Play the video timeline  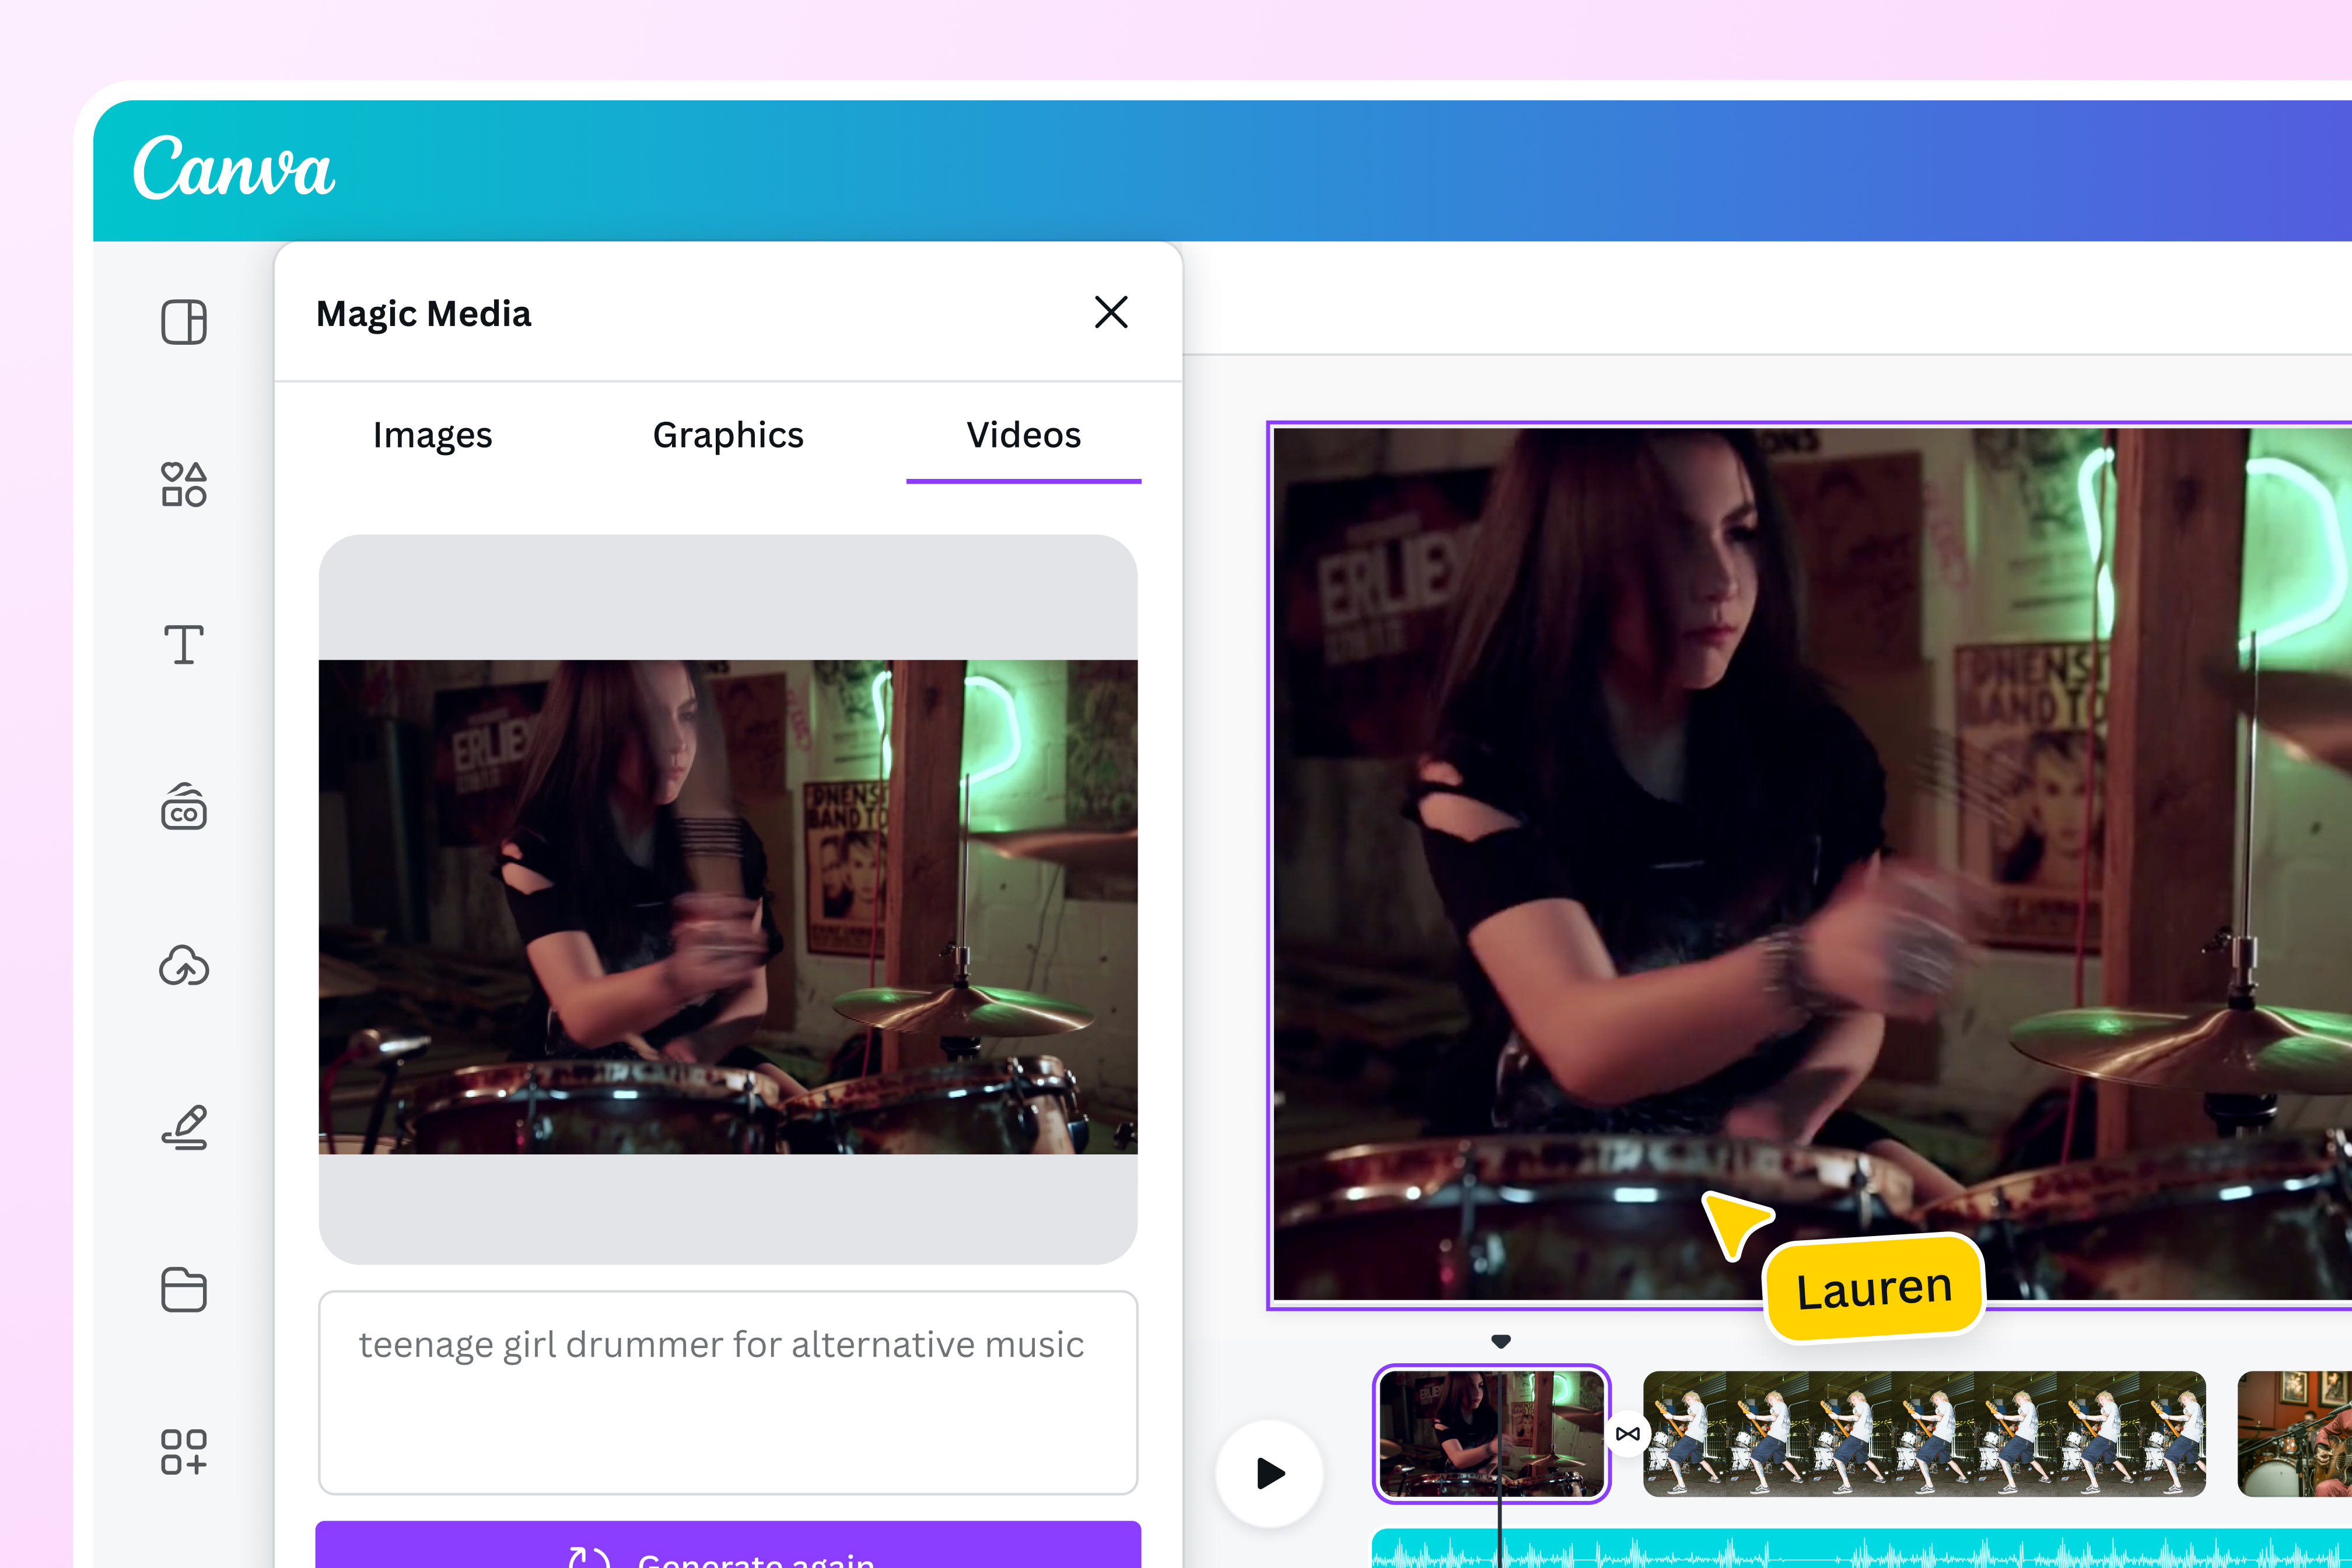pos(1270,1473)
